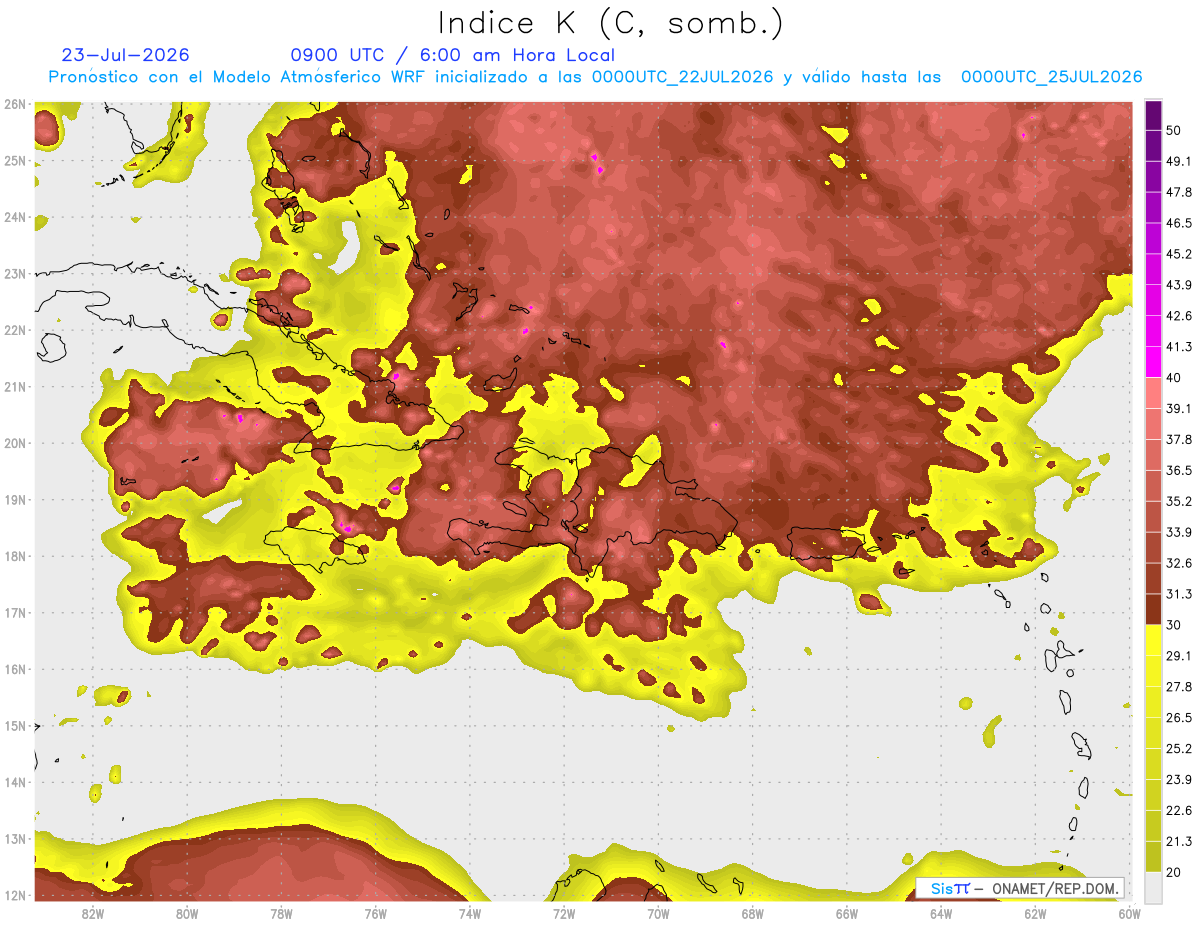Select the yellow legend band between 29.1 and 30
Viewport: 1200px width, 927px height.
tap(1153, 640)
